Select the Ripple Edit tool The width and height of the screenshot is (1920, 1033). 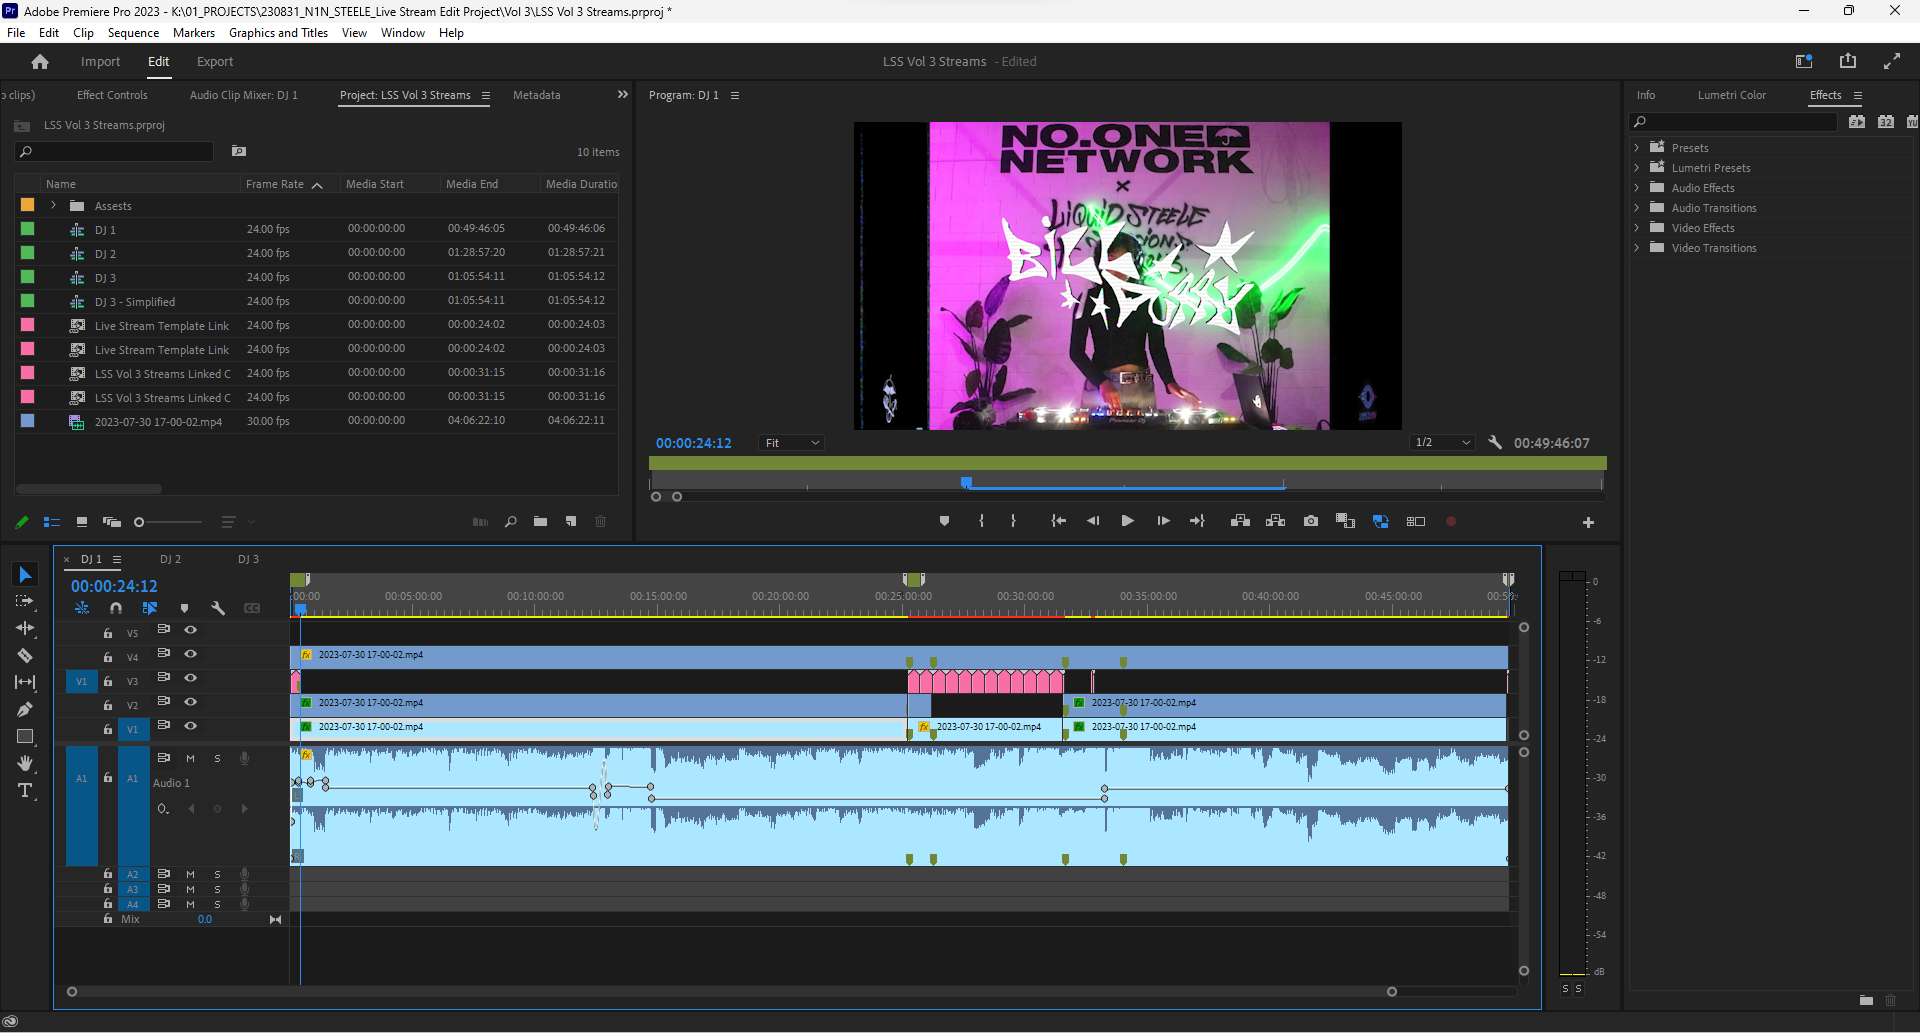point(25,628)
